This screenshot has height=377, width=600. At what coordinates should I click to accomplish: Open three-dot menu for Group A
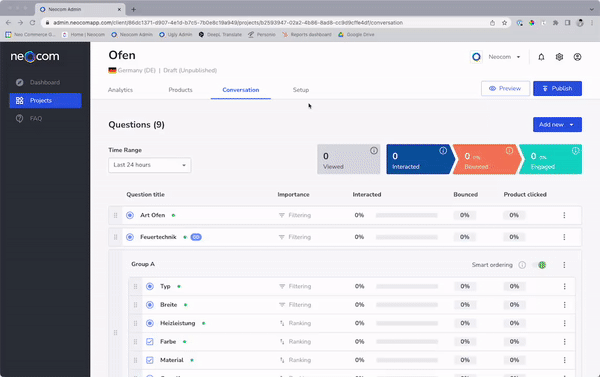(564, 265)
